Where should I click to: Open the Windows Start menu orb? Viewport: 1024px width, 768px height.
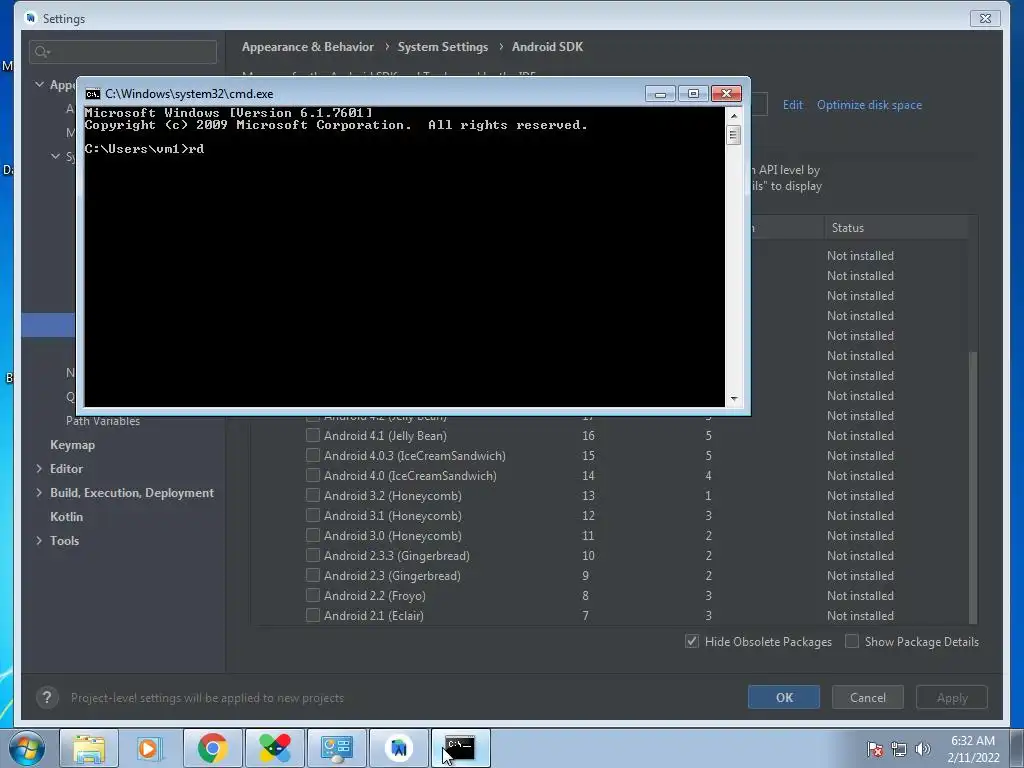tap(27, 748)
